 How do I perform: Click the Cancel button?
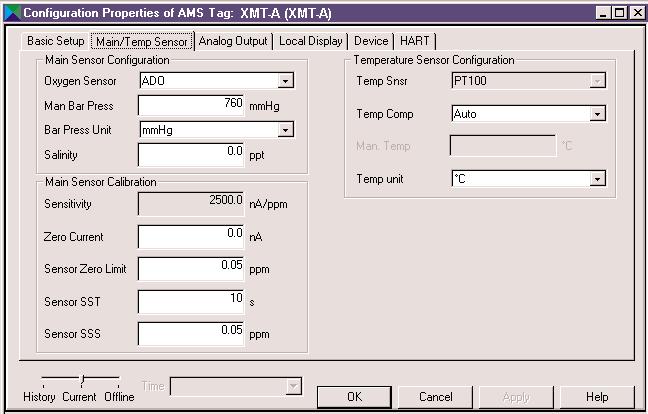[436, 397]
